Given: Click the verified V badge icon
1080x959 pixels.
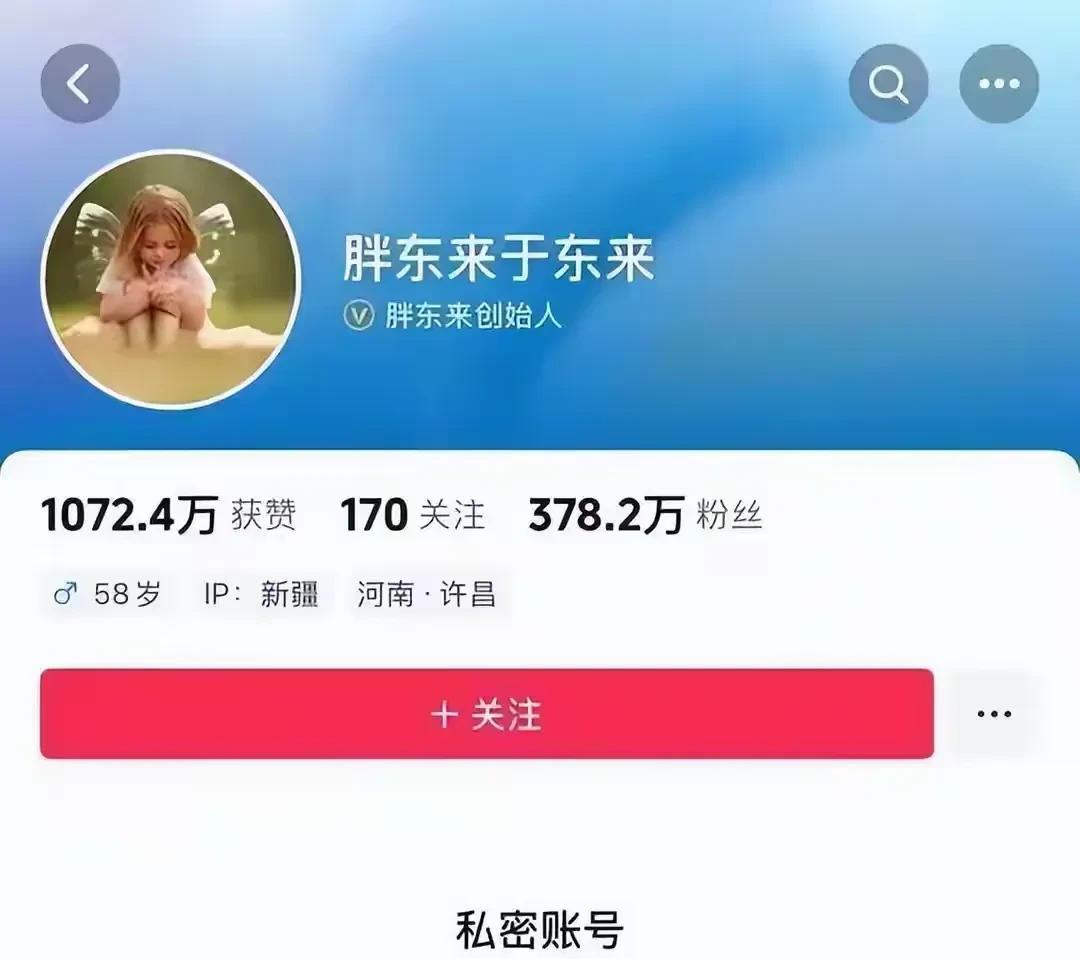Looking at the screenshot, I should [x=358, y=316].
